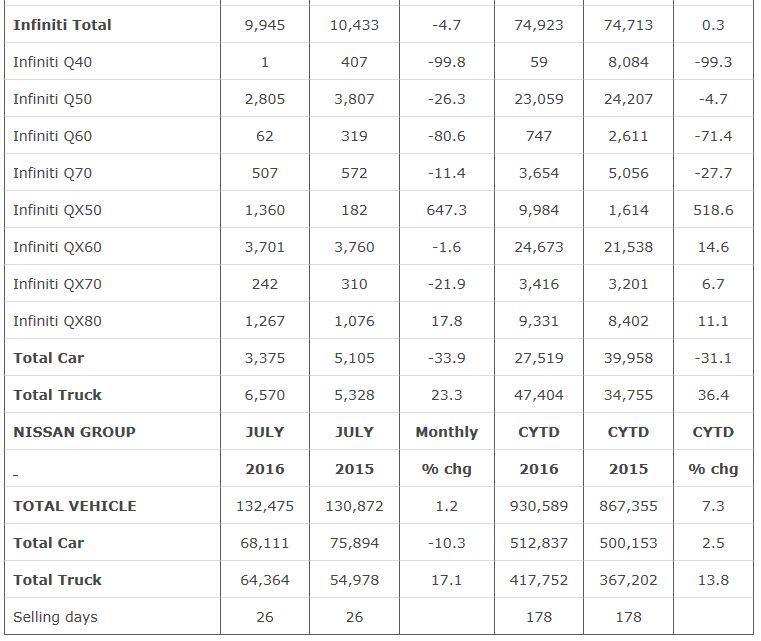Click the Monthly column header

pyautogui.click(x=446, y=432)
